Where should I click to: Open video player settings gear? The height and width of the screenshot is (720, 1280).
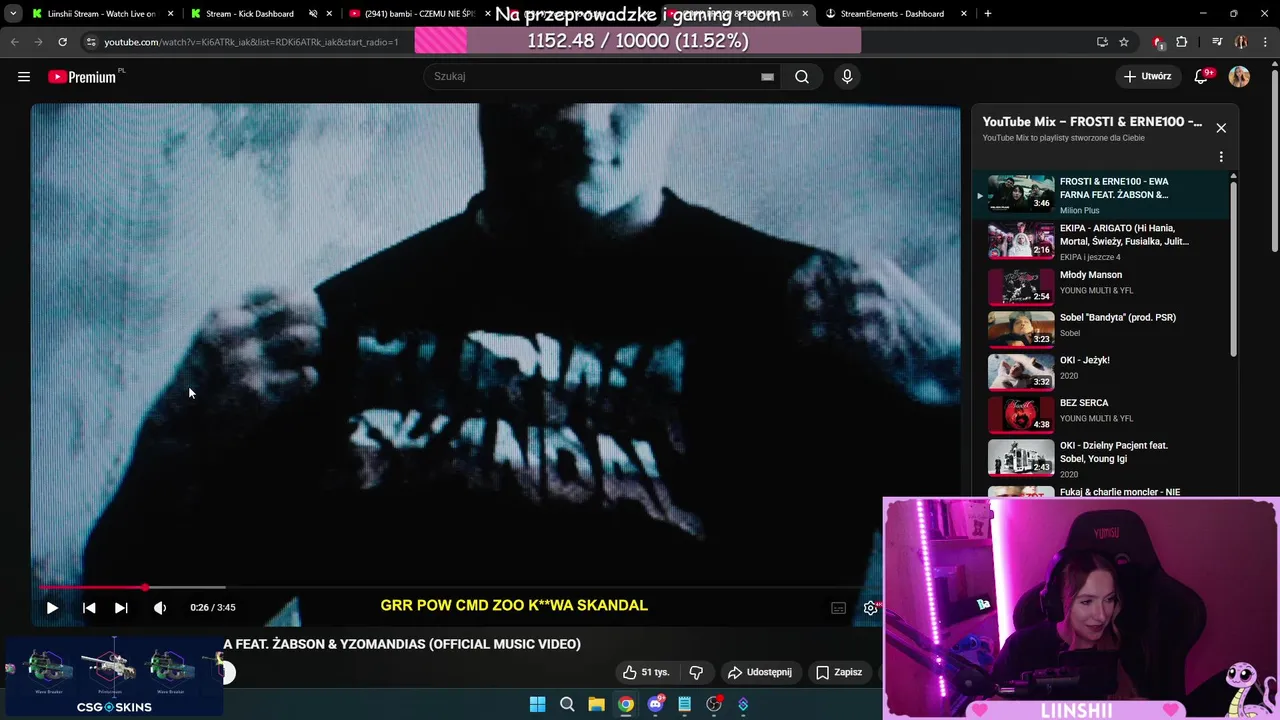(871, 608)
